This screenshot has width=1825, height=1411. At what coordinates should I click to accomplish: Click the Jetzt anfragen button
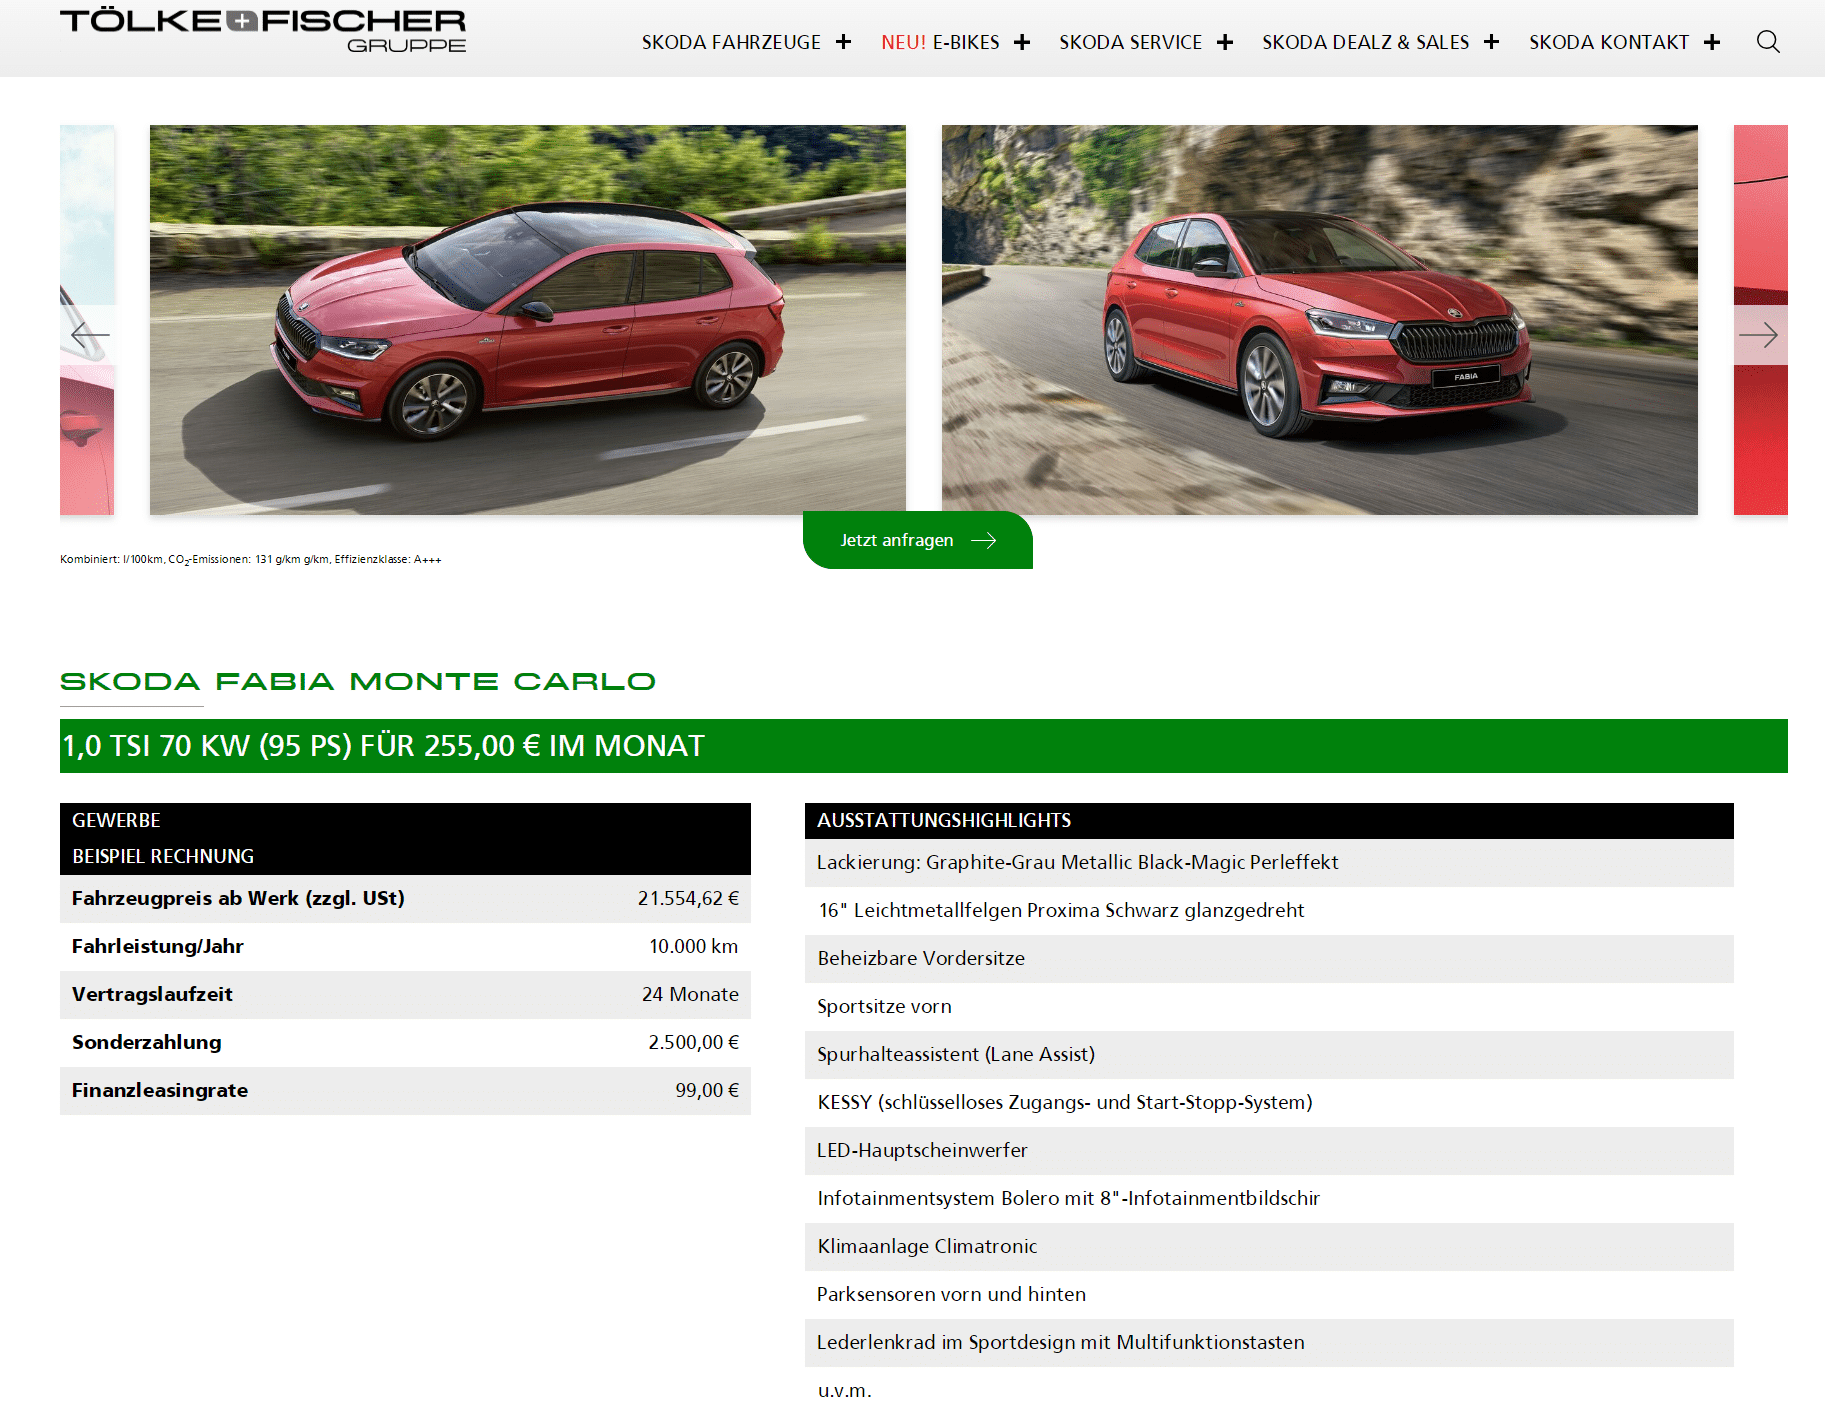918,540
